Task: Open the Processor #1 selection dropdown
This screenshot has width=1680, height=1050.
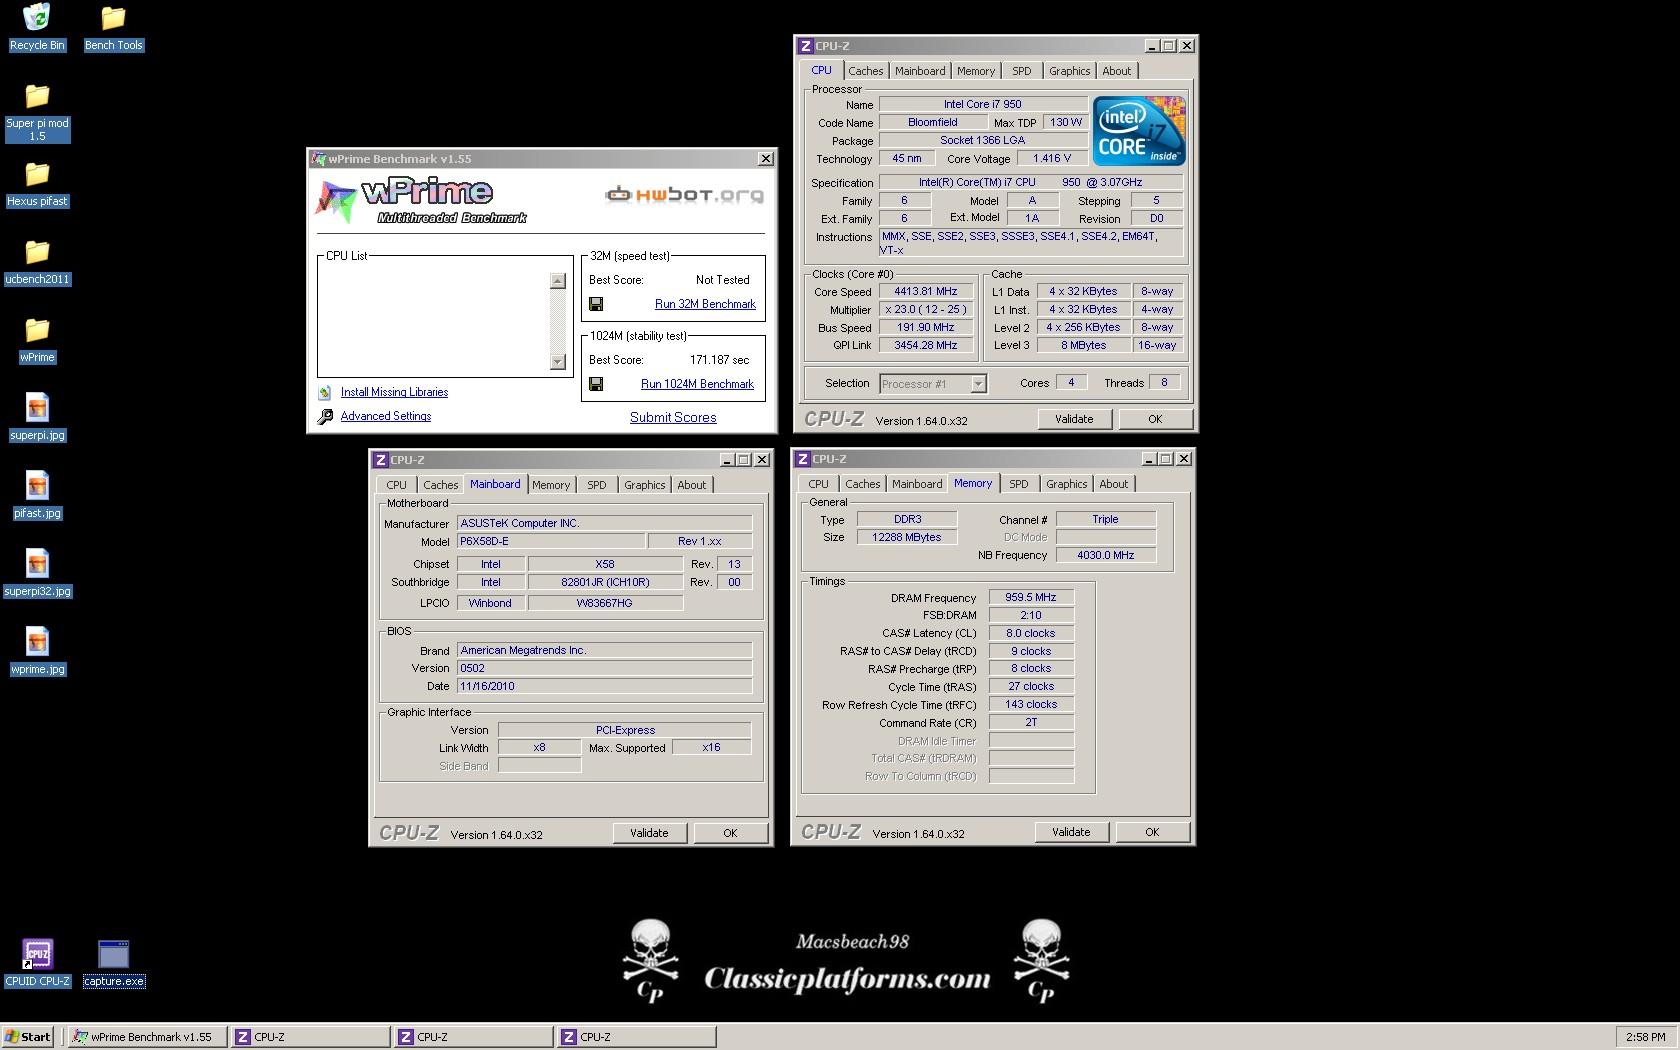Action: tap(978, 384)
